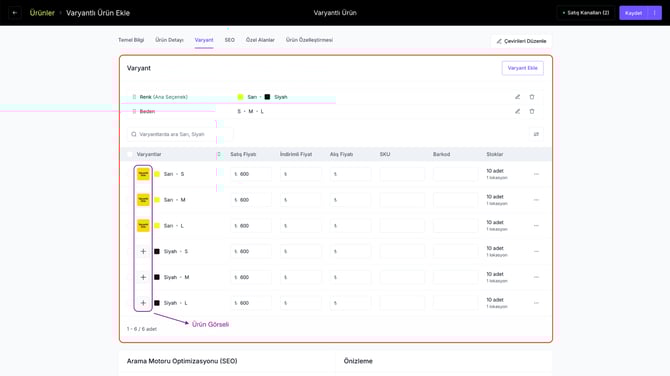Delete the Renk variant option using trash icon

click(532, 97)
